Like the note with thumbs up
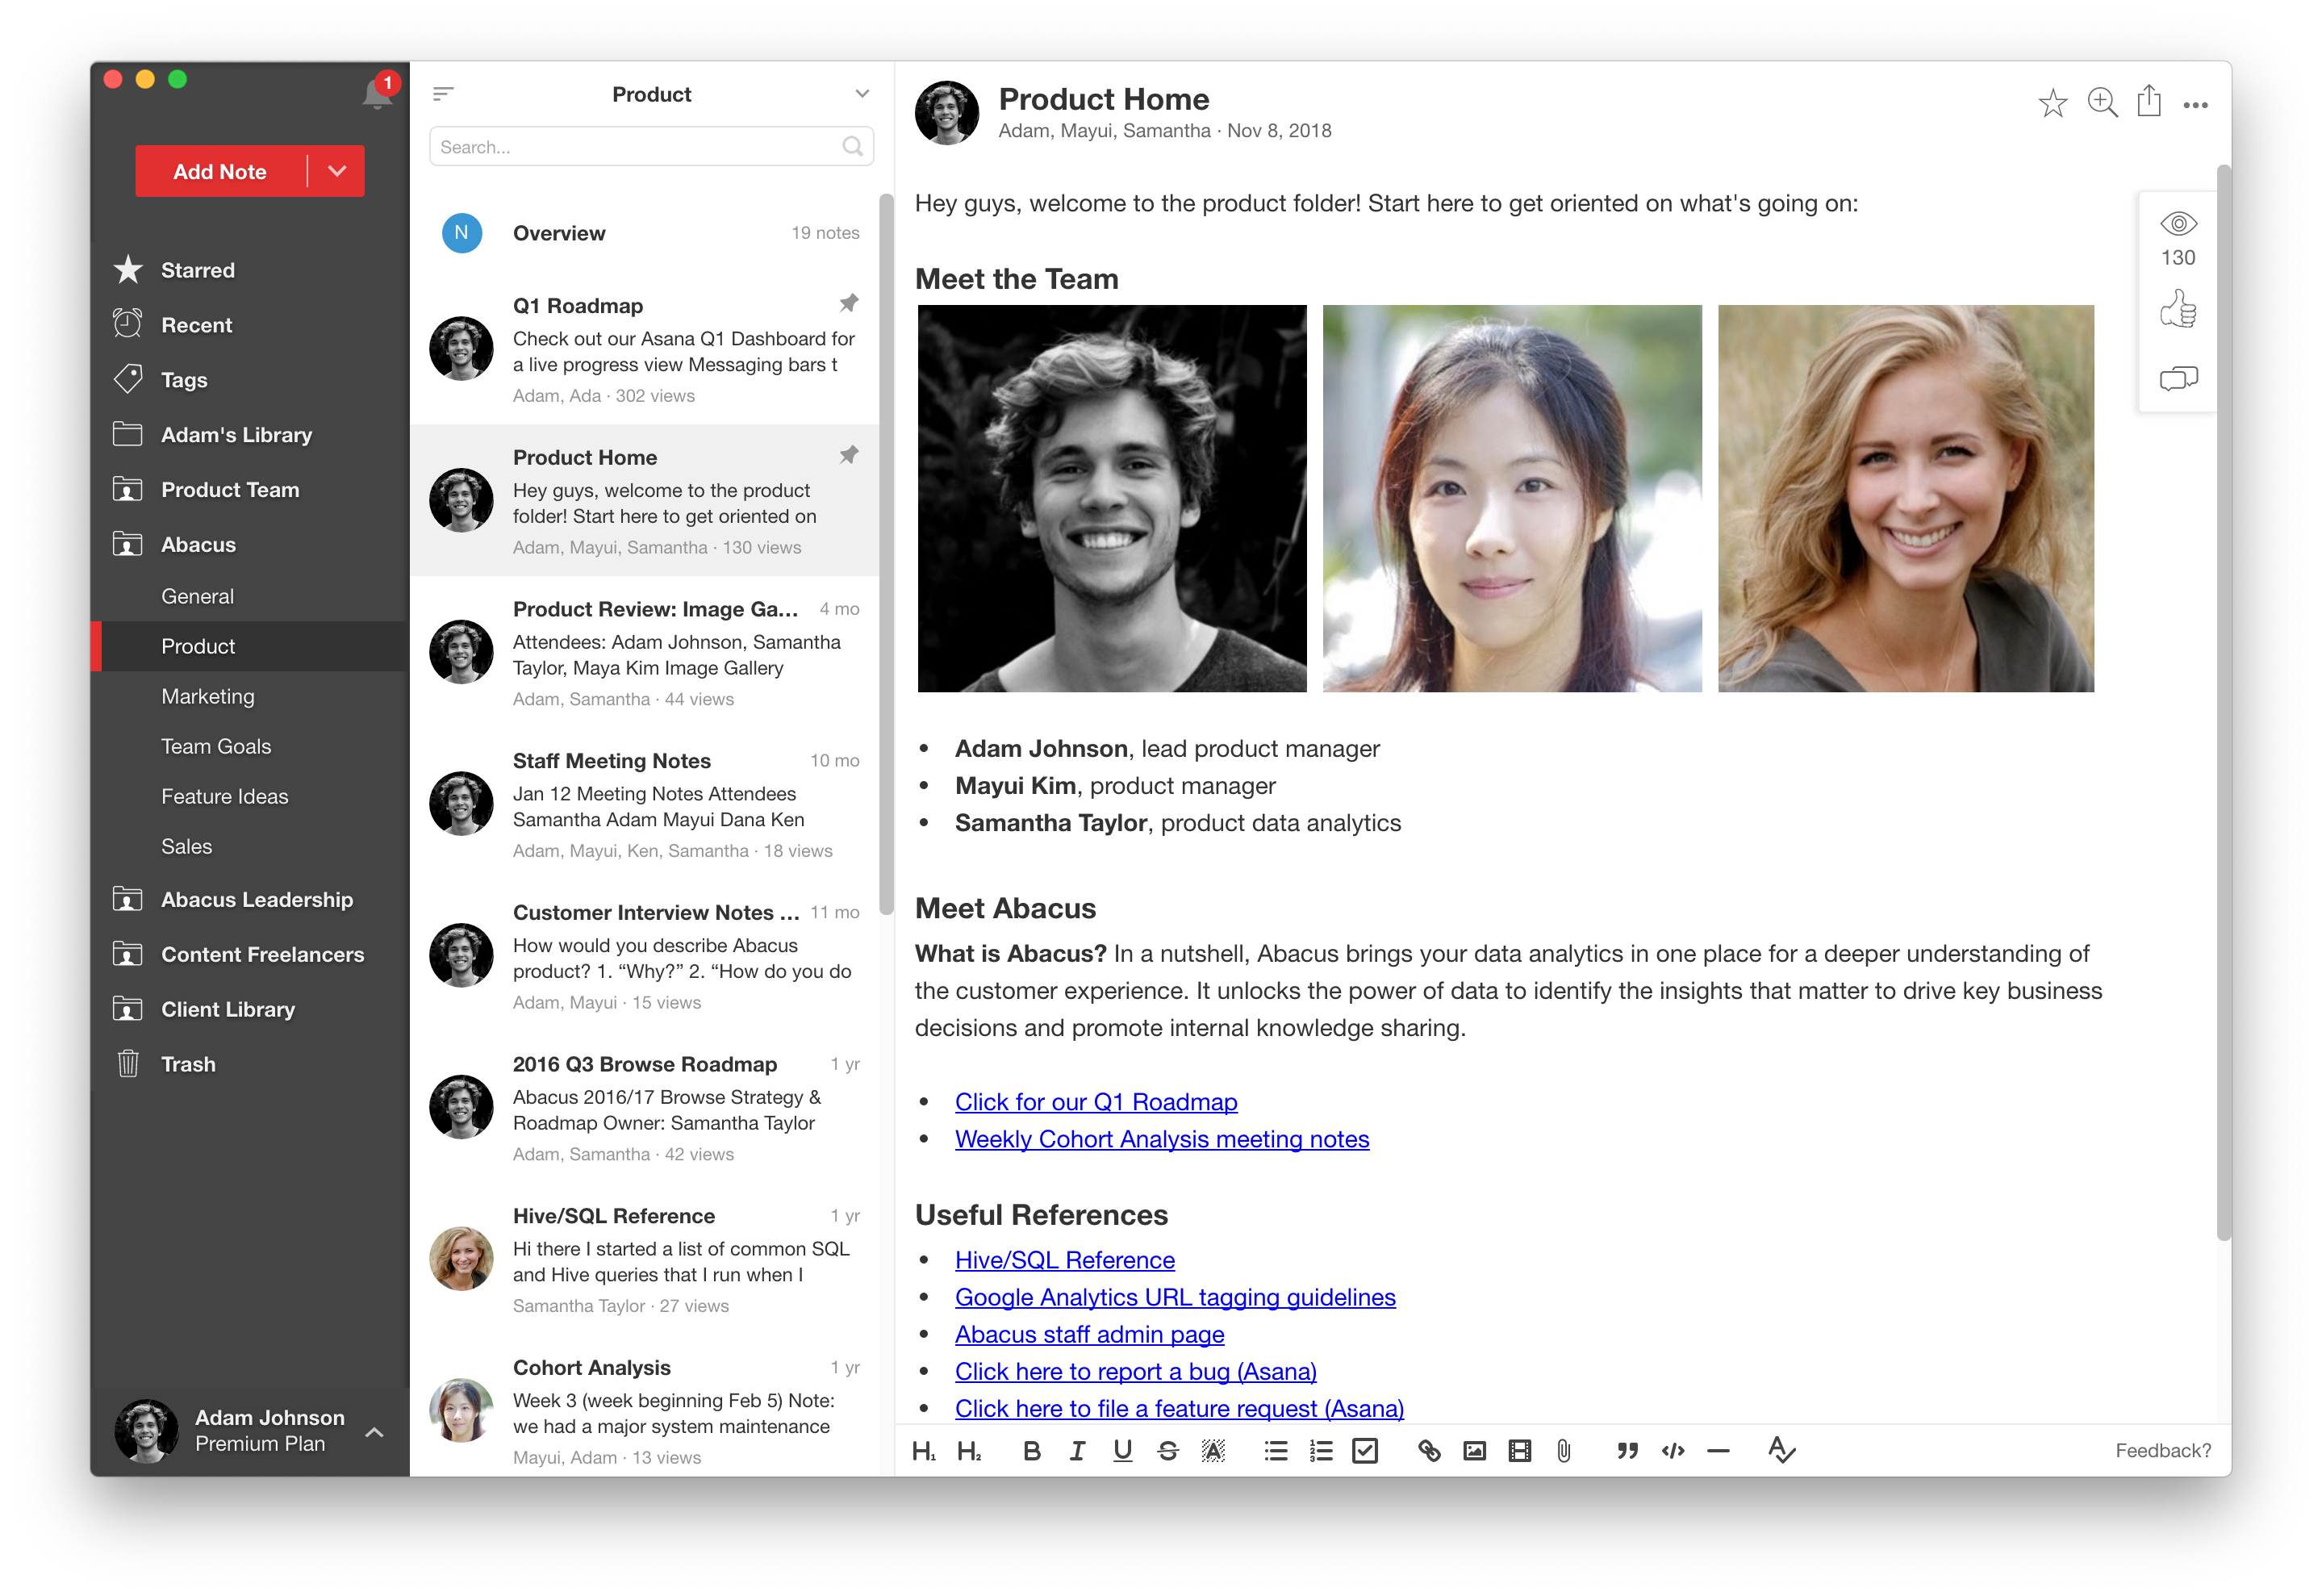This screenshot has width=2322, height=1596. pyautogui.click(x=2178, y=310)
